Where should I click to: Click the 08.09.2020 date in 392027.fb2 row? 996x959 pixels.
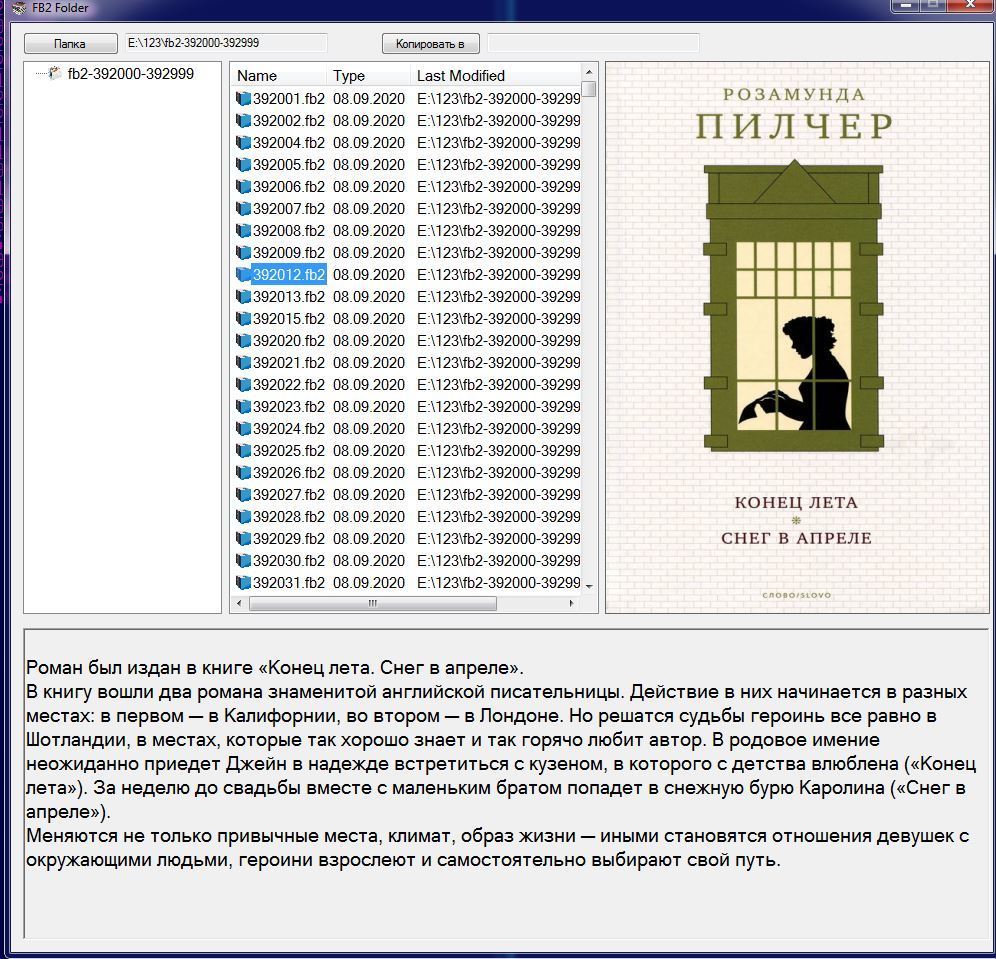[x=369, y=495]
